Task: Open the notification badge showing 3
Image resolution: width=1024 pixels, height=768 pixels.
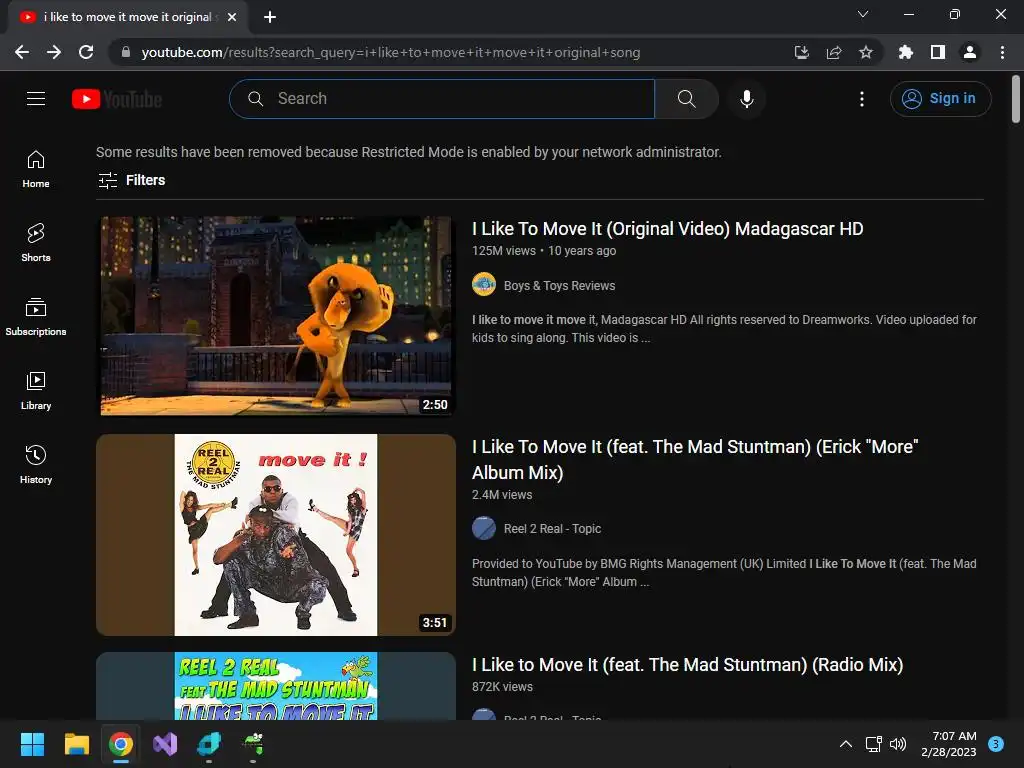Action: (x=996, y=744)
